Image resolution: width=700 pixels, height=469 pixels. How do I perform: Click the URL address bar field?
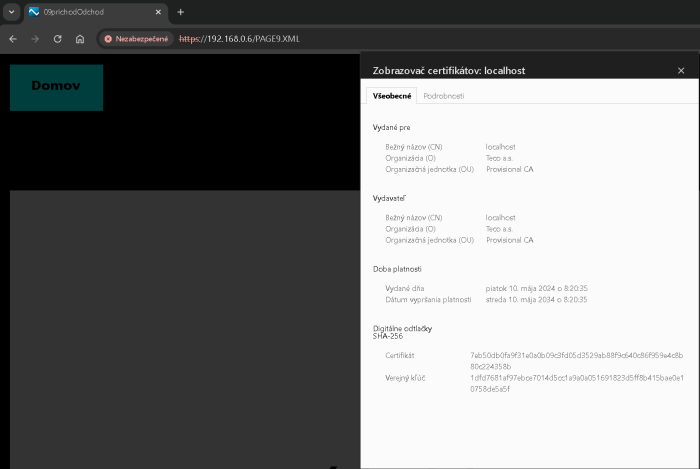click(400, 38)
